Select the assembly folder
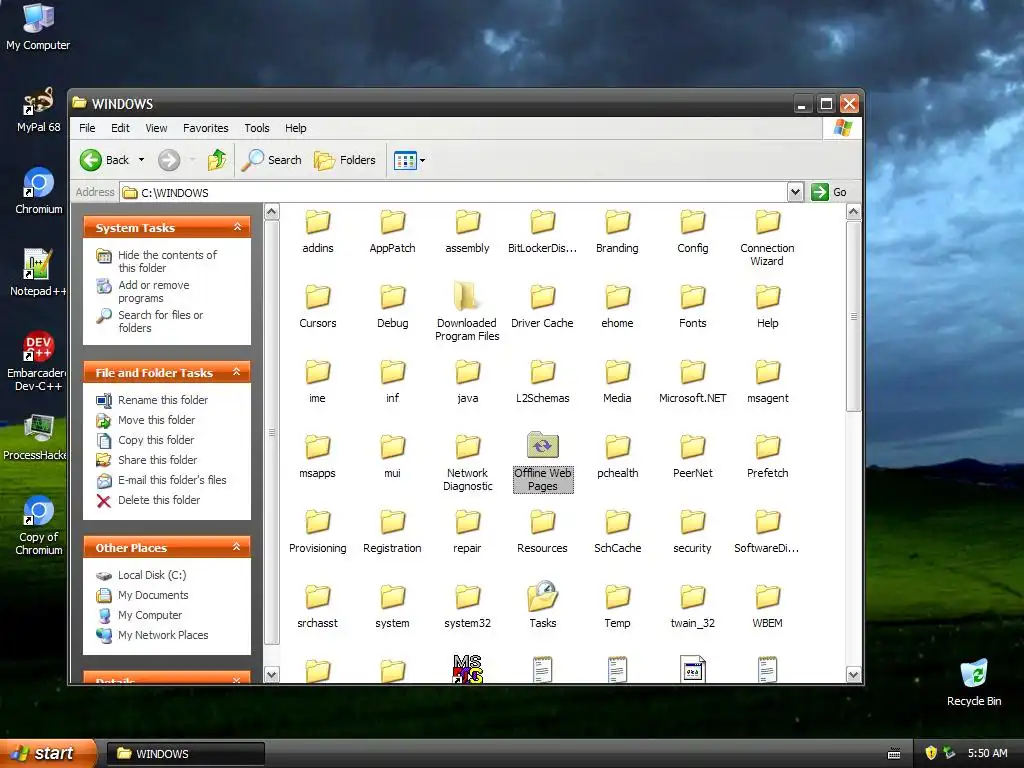Screen dimensions: 1024x768 (x=468, y=231)
